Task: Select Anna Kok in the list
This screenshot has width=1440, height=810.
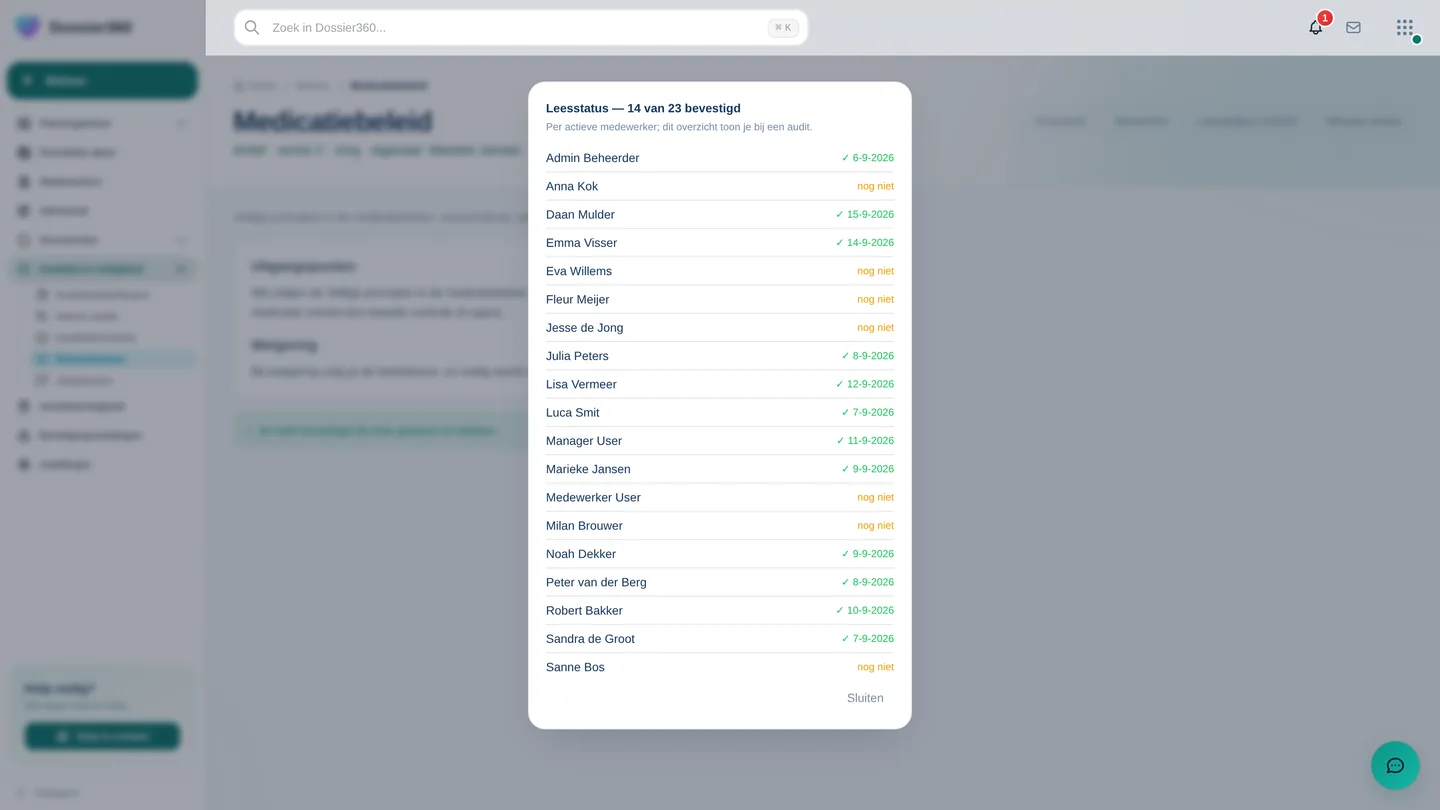Action: coord(572,186)
